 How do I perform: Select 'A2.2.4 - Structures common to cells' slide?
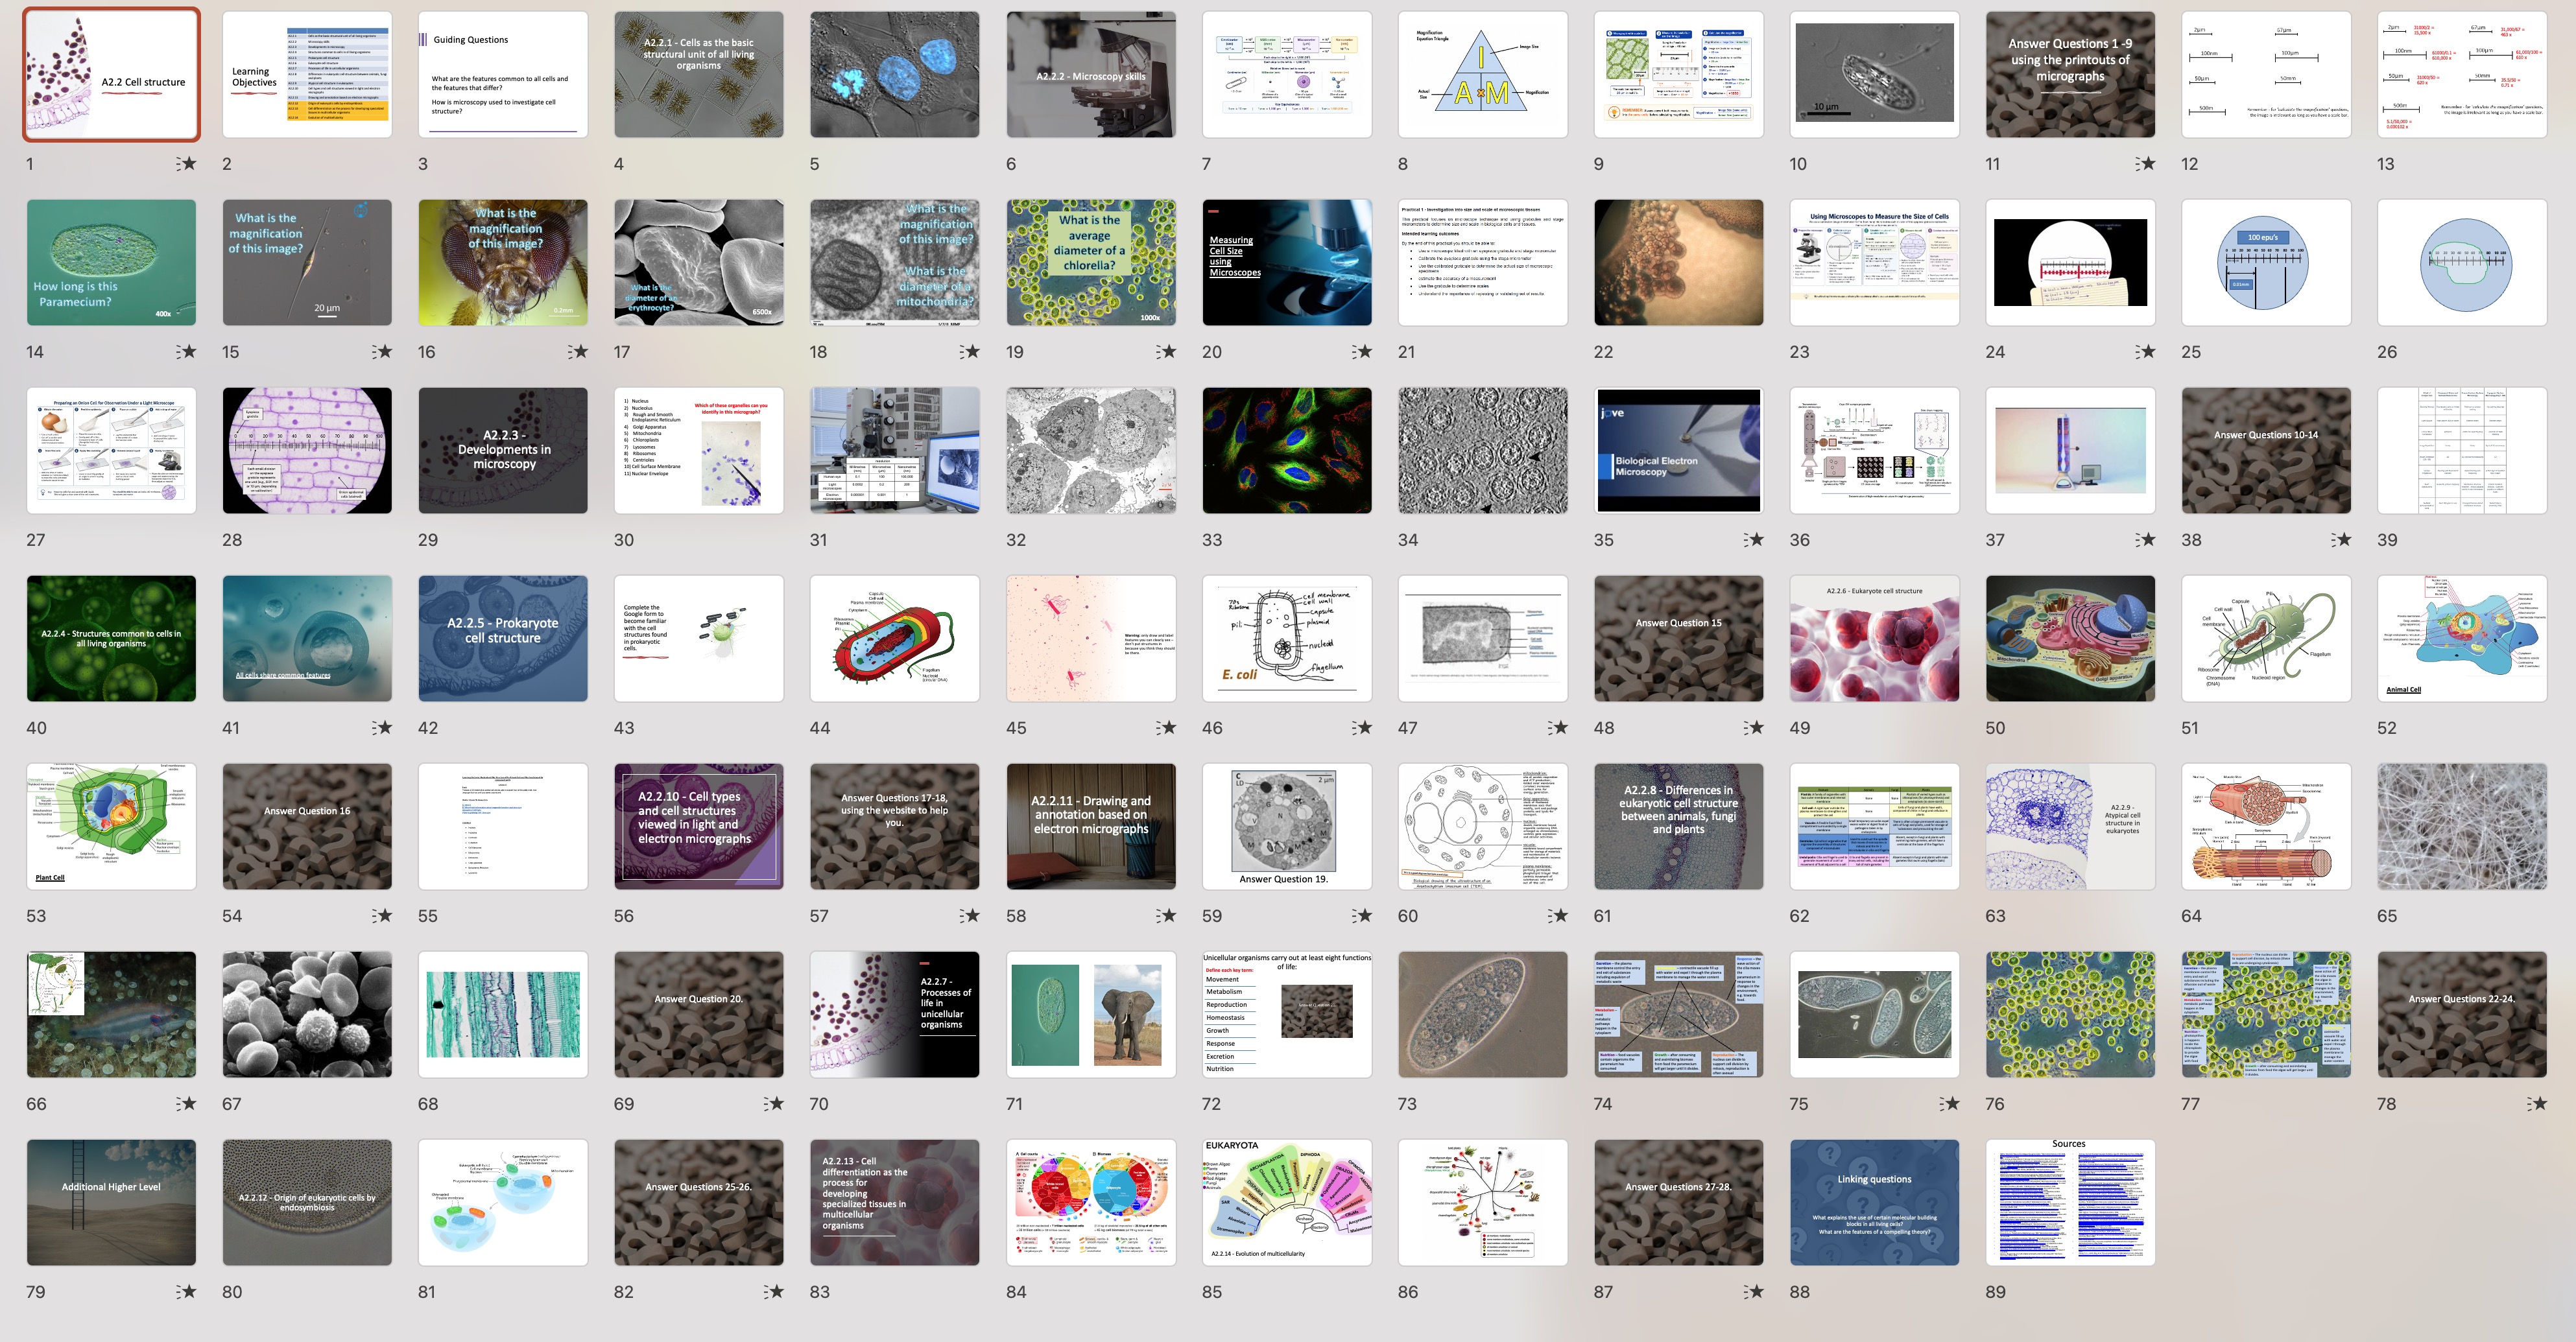tap(111, 639)
